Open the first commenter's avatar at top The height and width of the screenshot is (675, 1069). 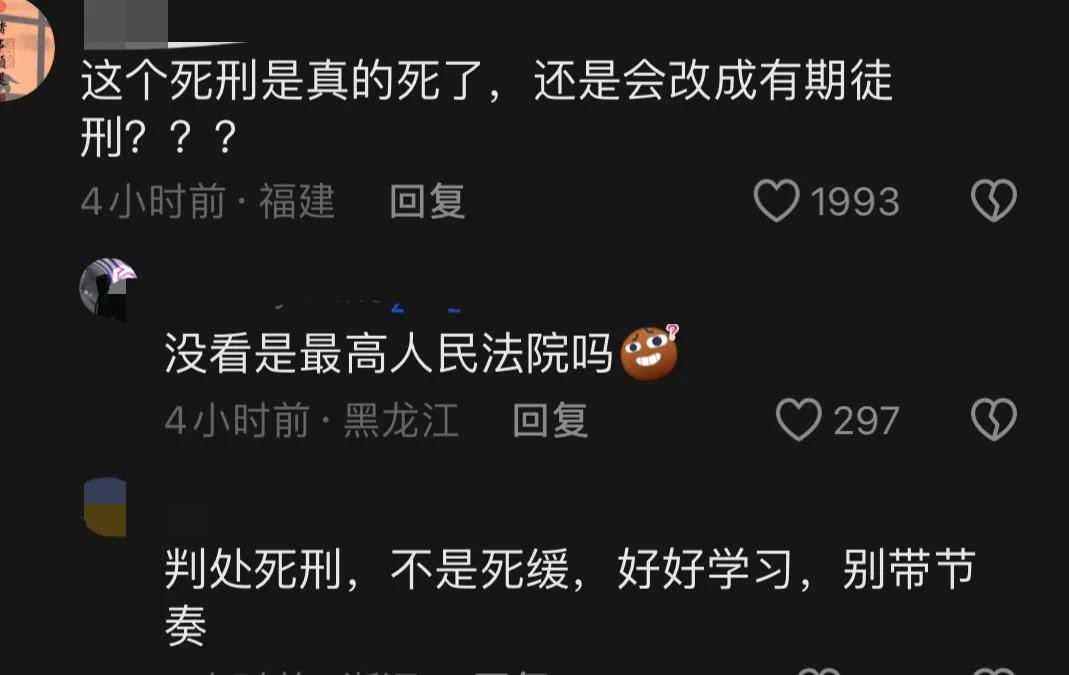[26, 49]
